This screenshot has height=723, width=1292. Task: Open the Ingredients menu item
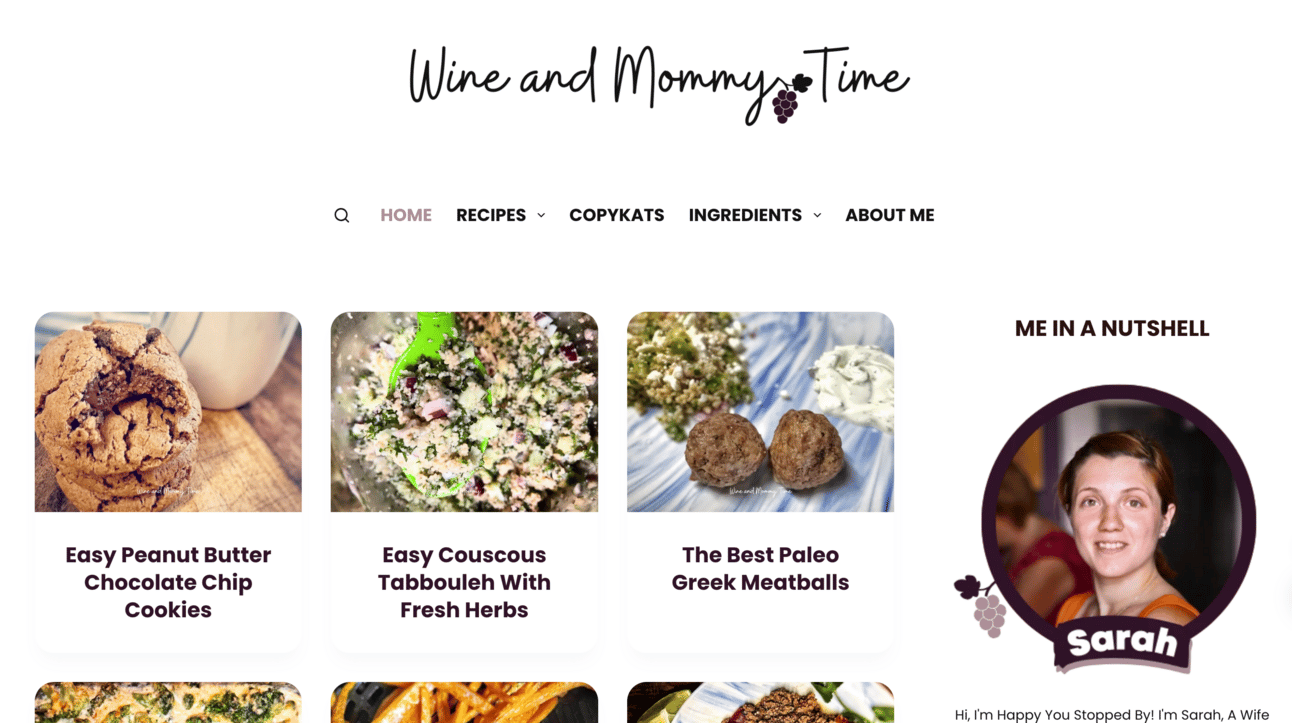[745, 215]
